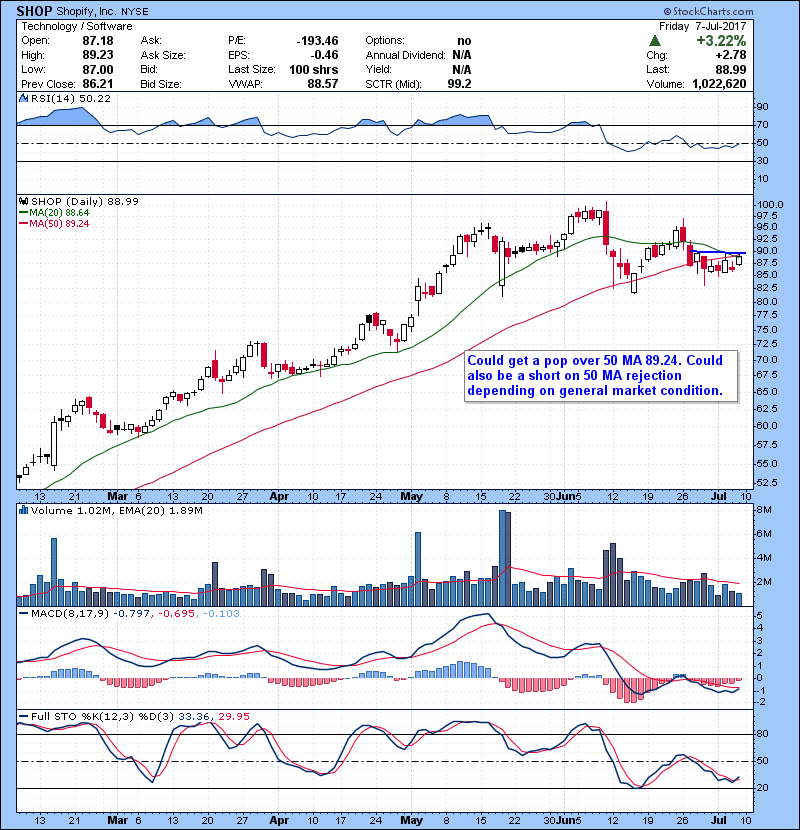Click the SCTR (Mid) value 99.2
Viewport: 800px width, 830px height.
[x=459, y=84]
